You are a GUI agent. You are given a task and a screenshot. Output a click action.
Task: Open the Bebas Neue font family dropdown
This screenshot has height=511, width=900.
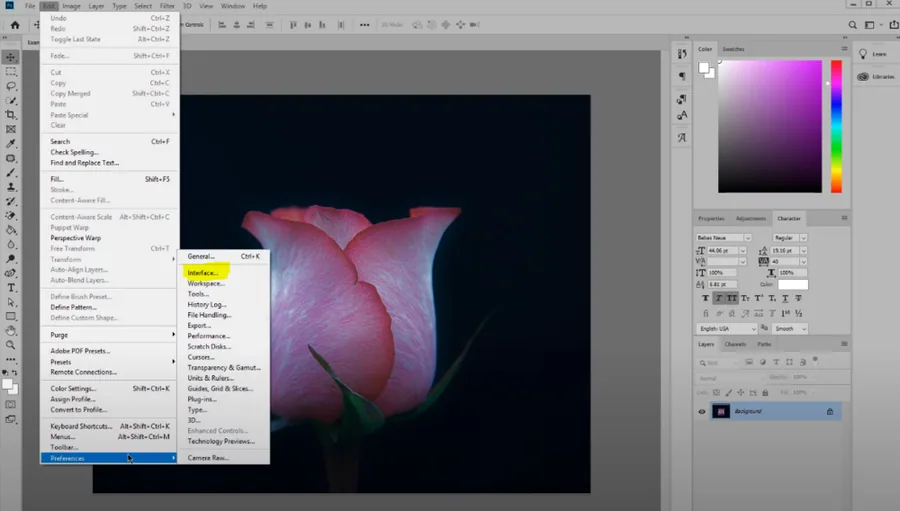pyautogui.click(x=747, y=238)
